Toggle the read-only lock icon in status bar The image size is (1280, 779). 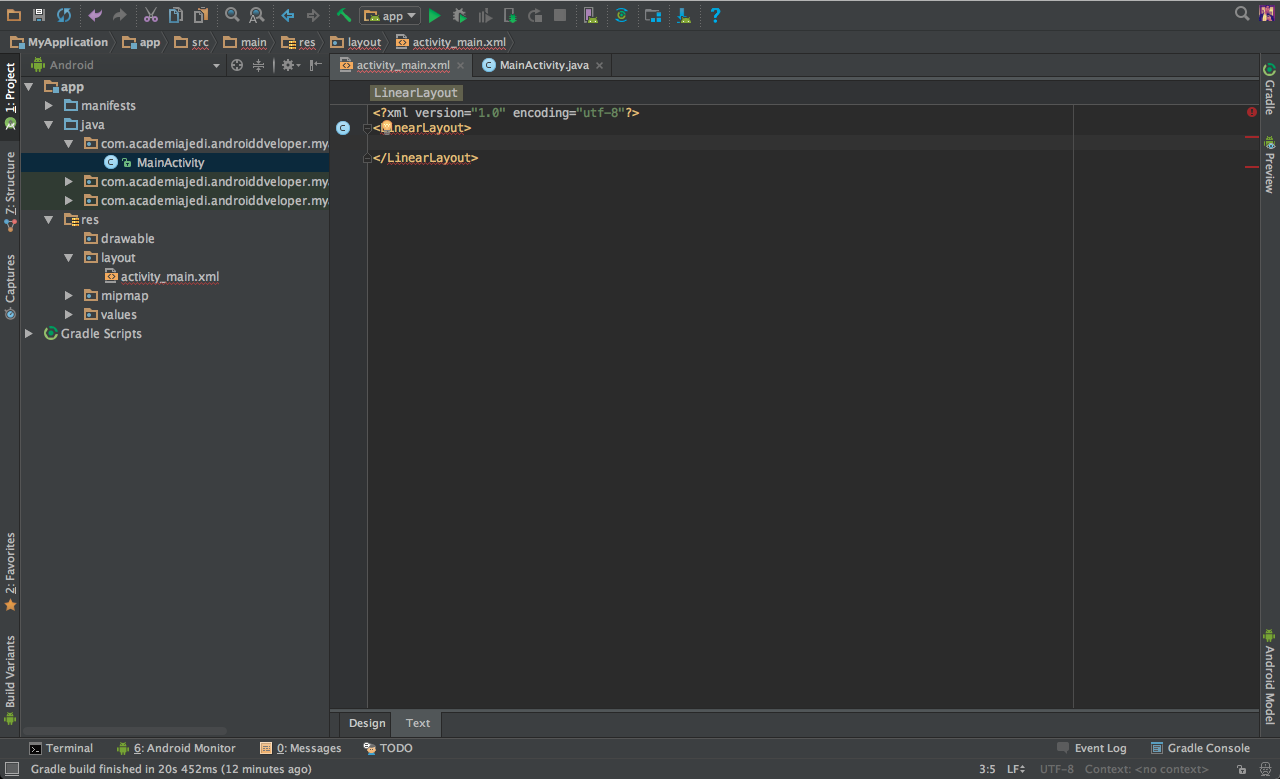tap(1240, 769)
